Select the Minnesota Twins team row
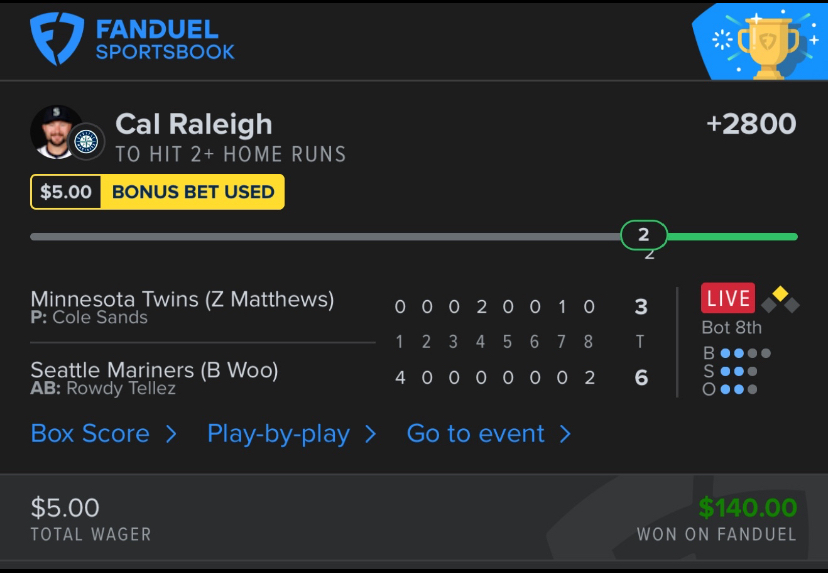828x573 pixels. point(182,306)
